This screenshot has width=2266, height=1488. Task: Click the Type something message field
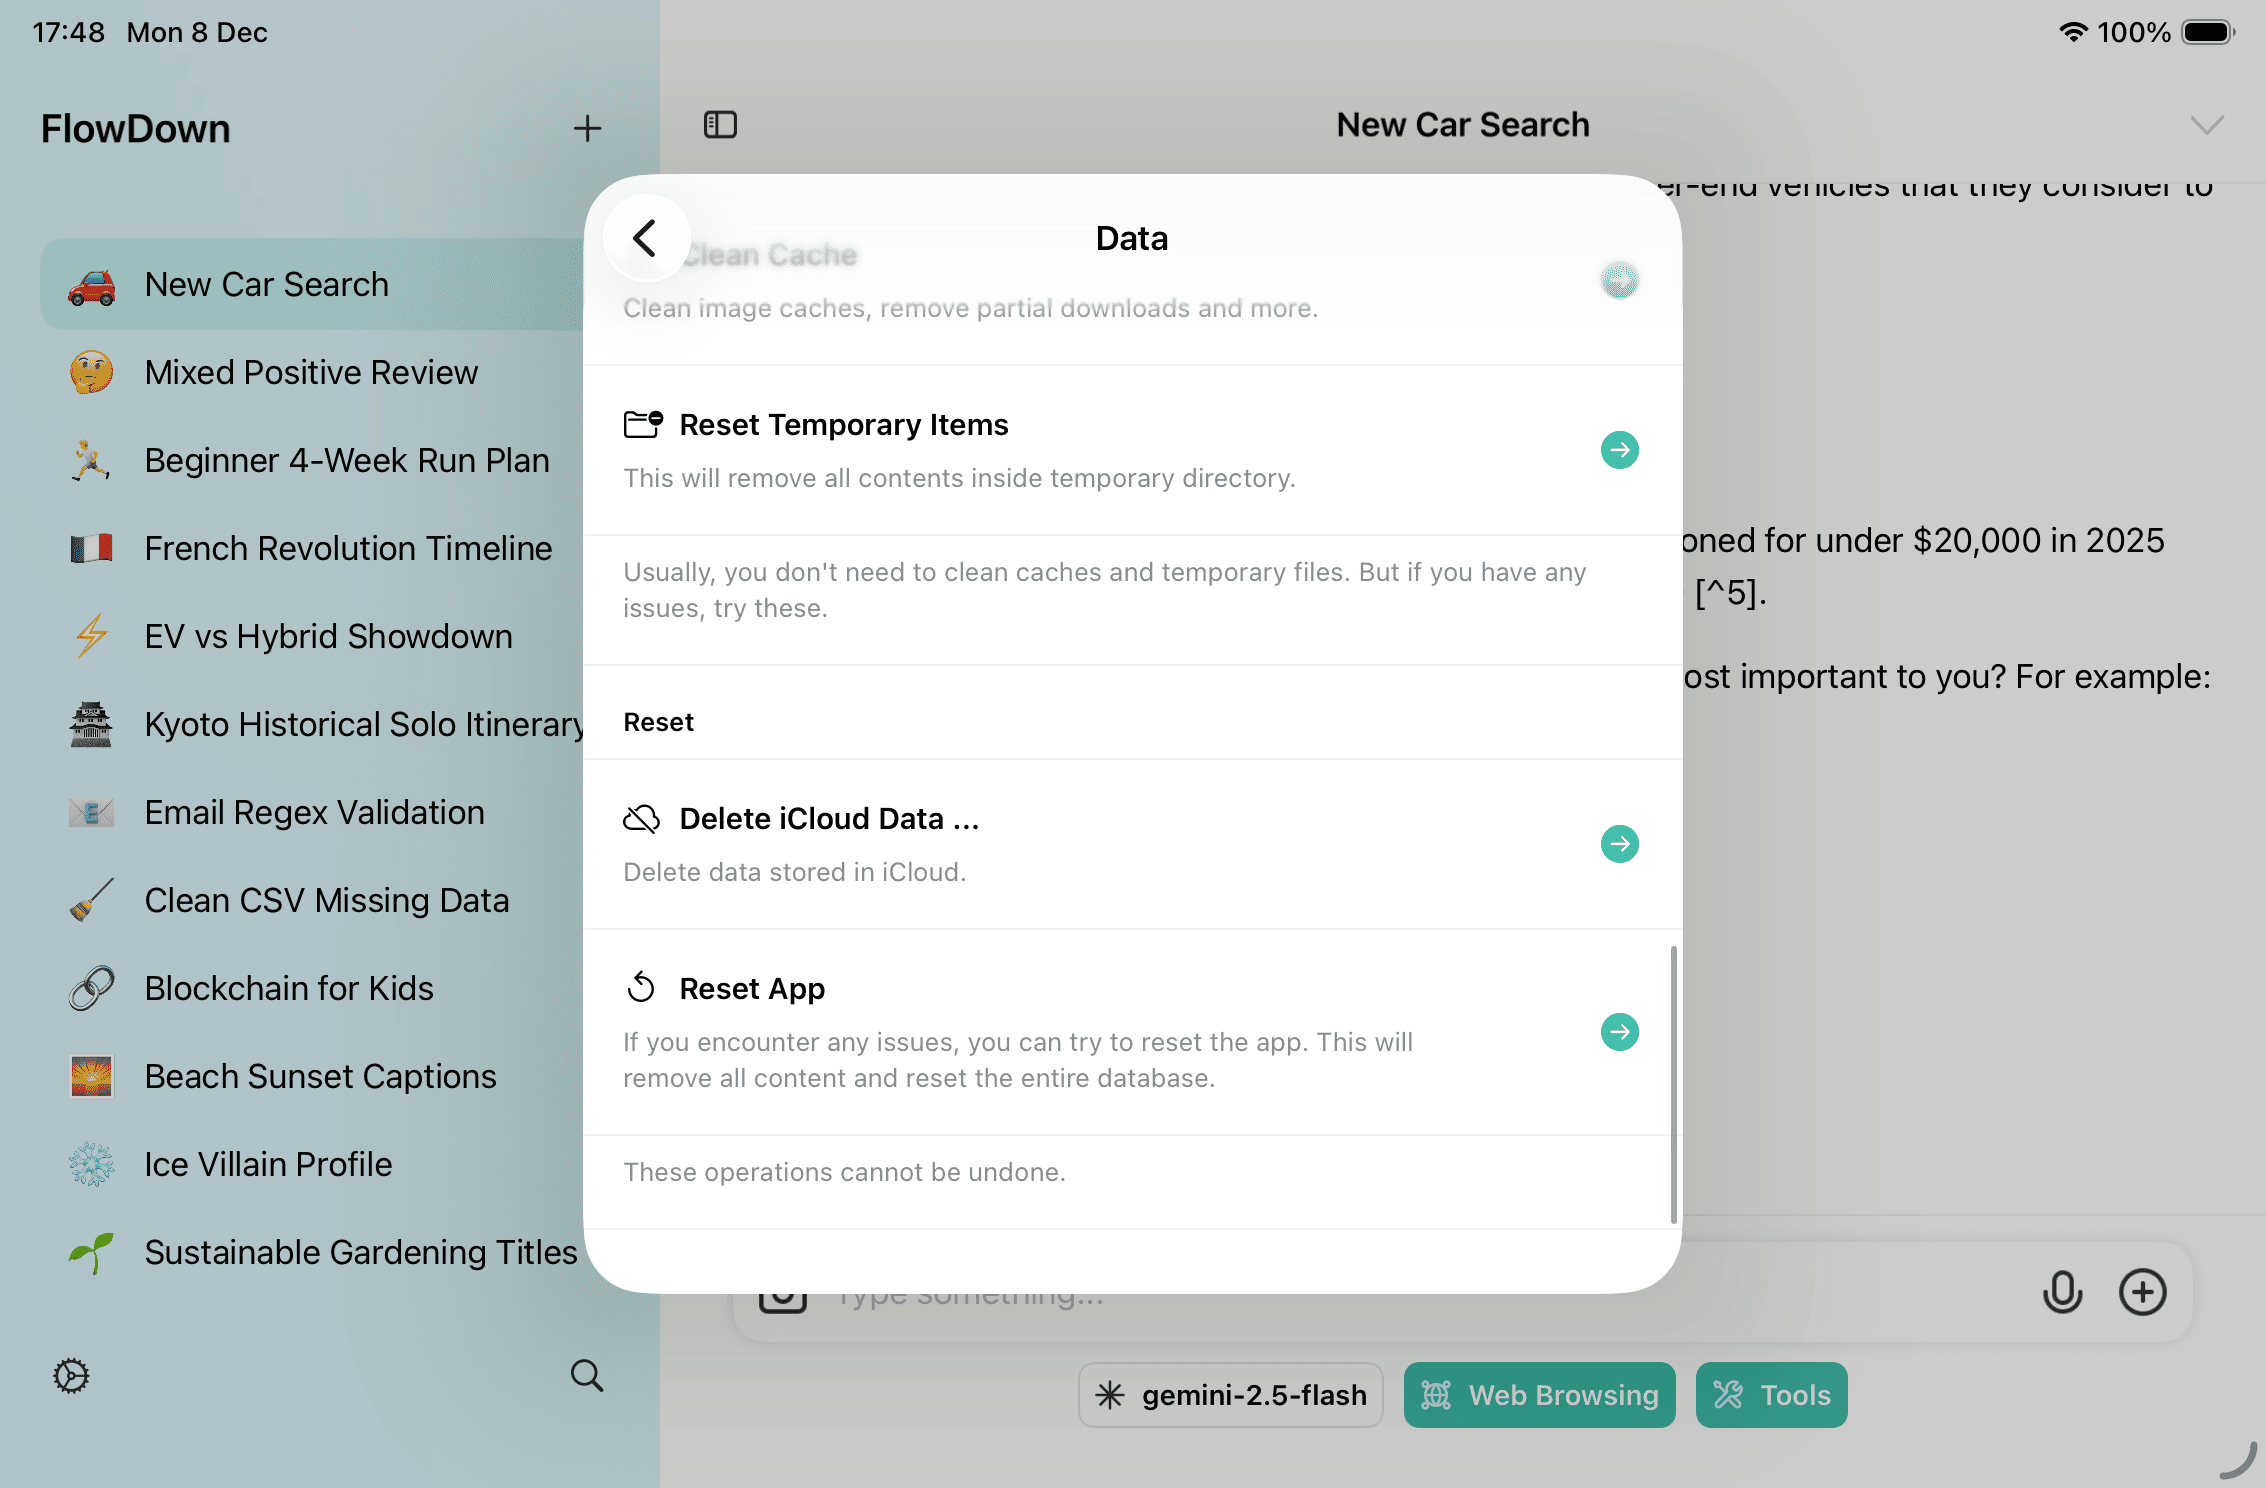1200,1293
